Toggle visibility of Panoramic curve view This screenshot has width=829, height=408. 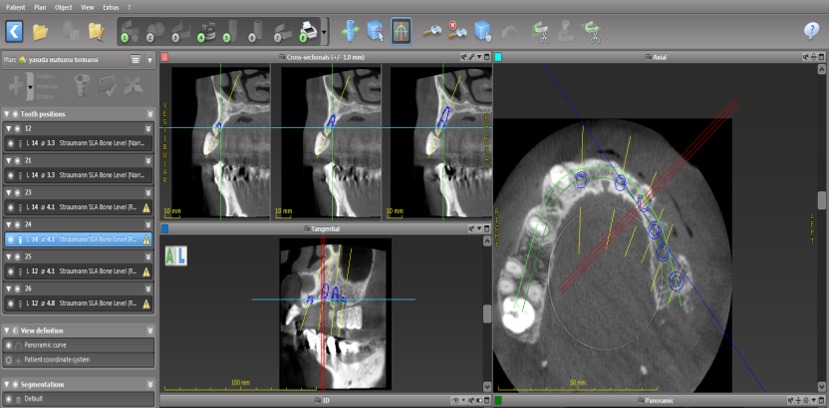(x=10, y=345)
